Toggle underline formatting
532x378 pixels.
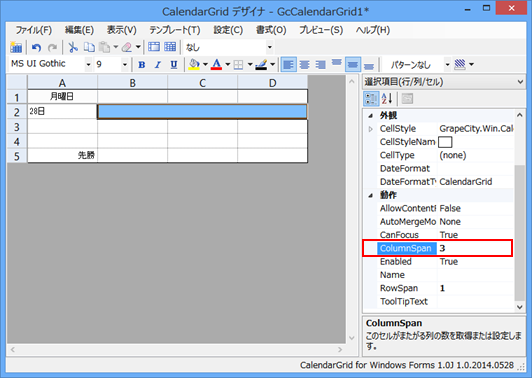click(x=174, y=64)
